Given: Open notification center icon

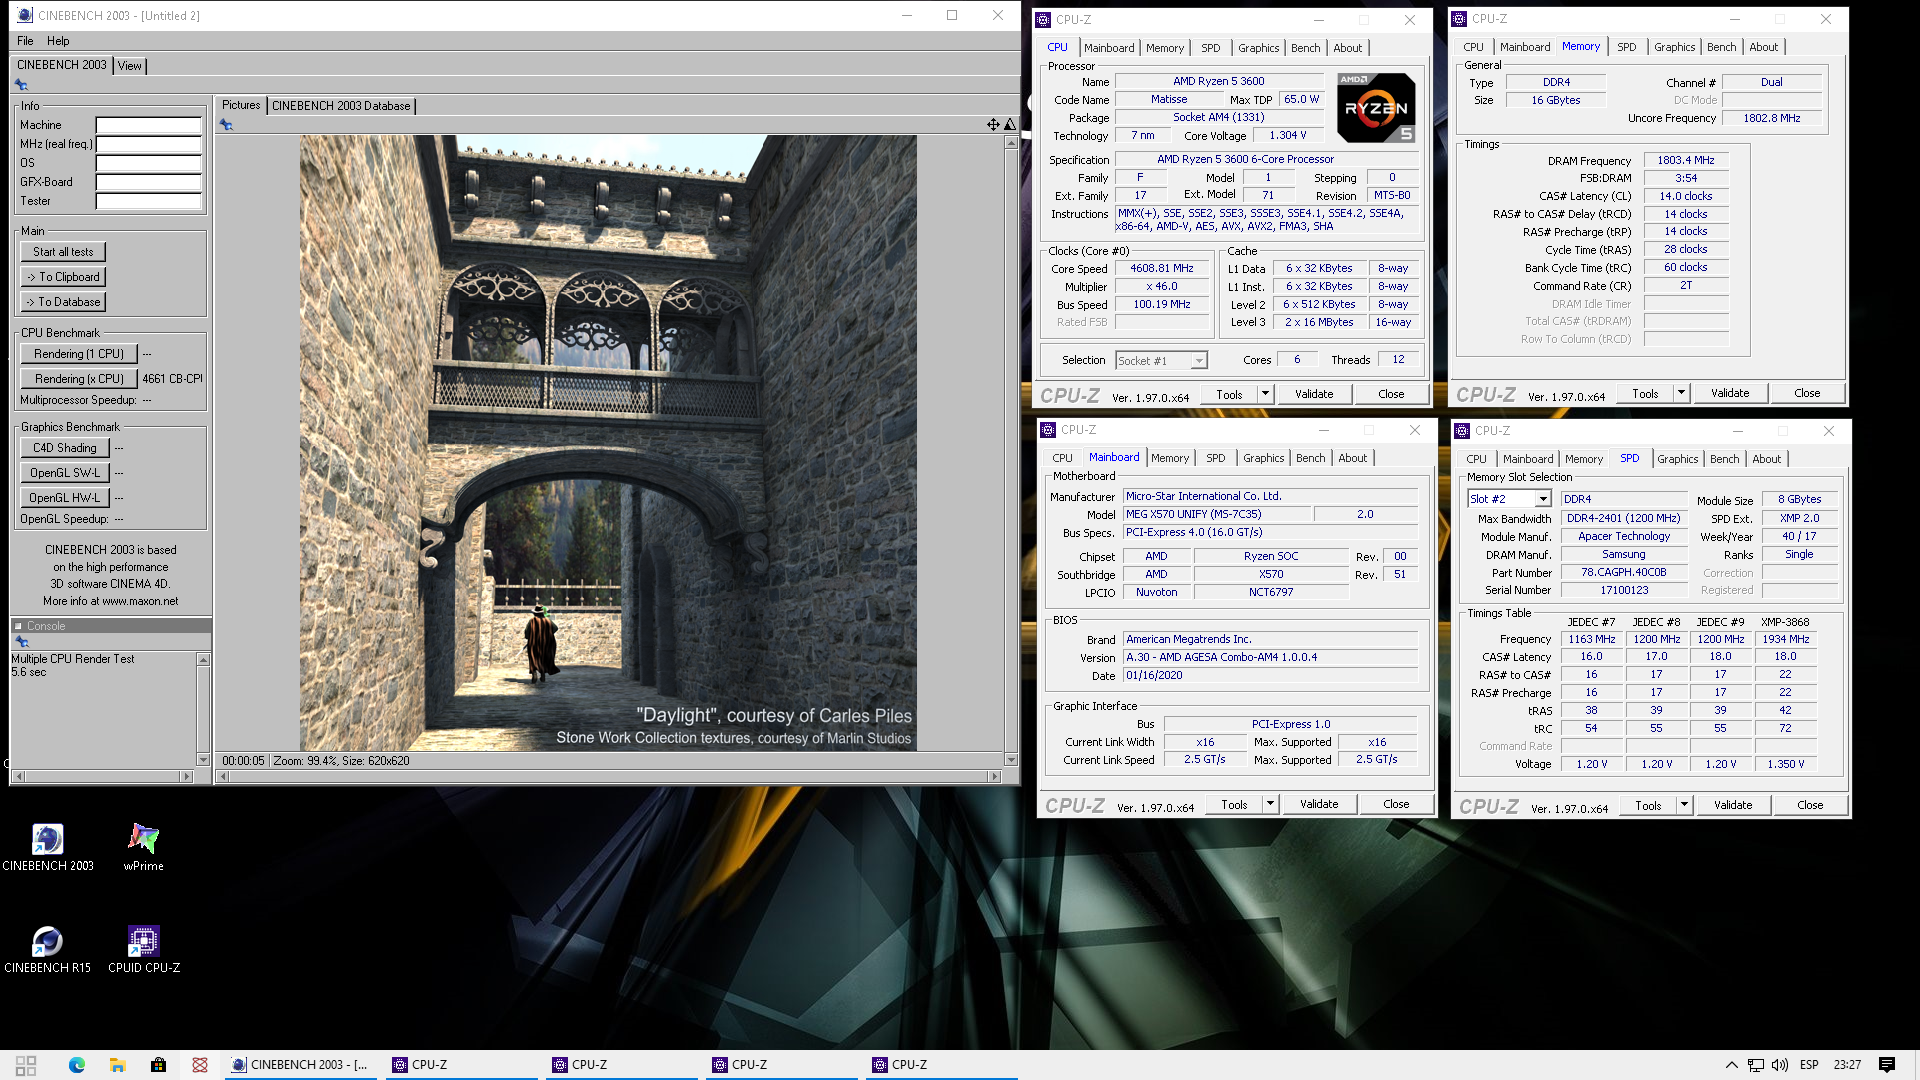Looking at the screenshot, I should pyautogui.click(x=1886, y=1065).
